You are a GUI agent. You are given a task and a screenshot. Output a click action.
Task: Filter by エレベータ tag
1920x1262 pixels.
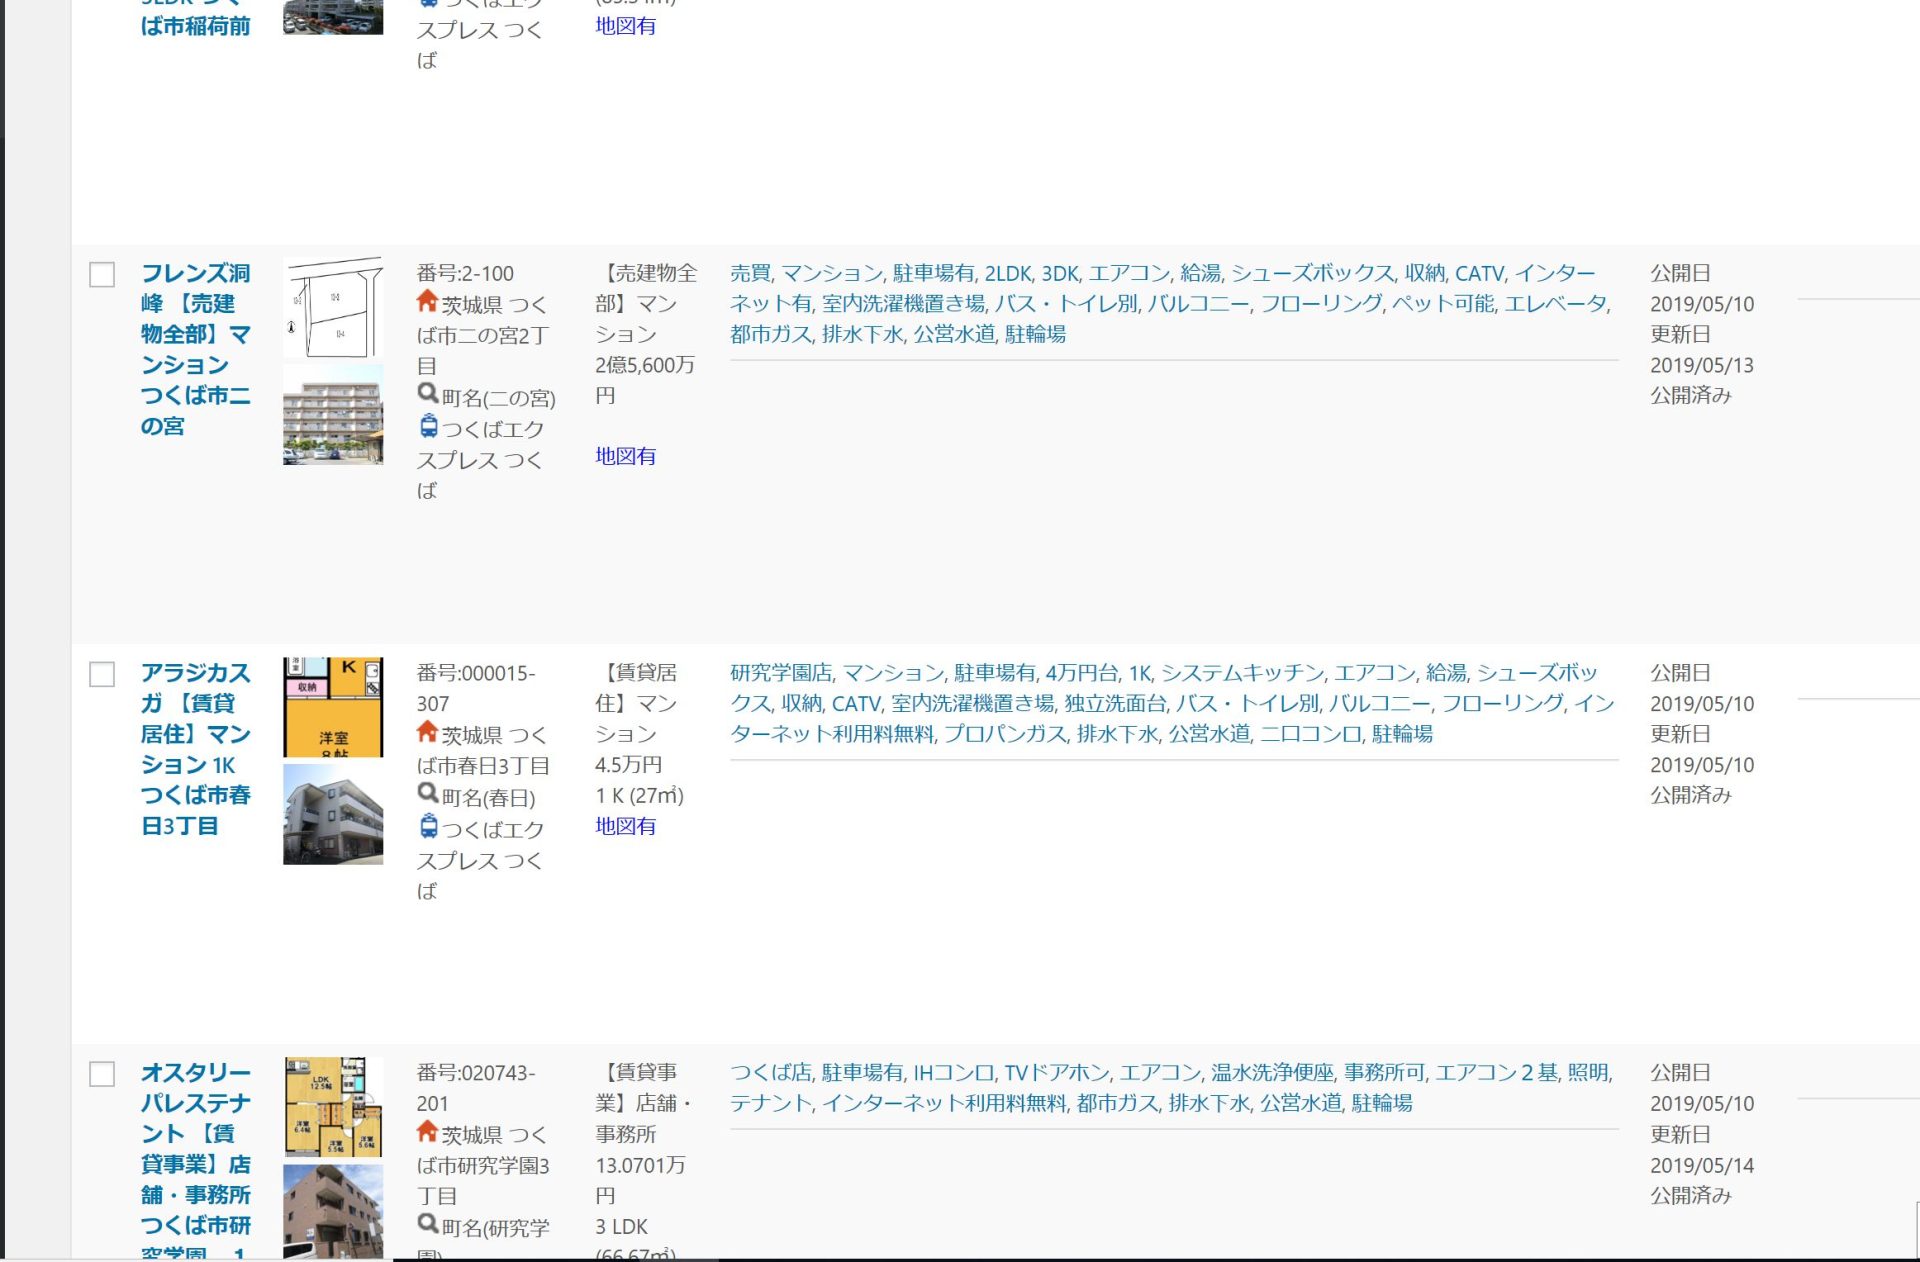1555,304
